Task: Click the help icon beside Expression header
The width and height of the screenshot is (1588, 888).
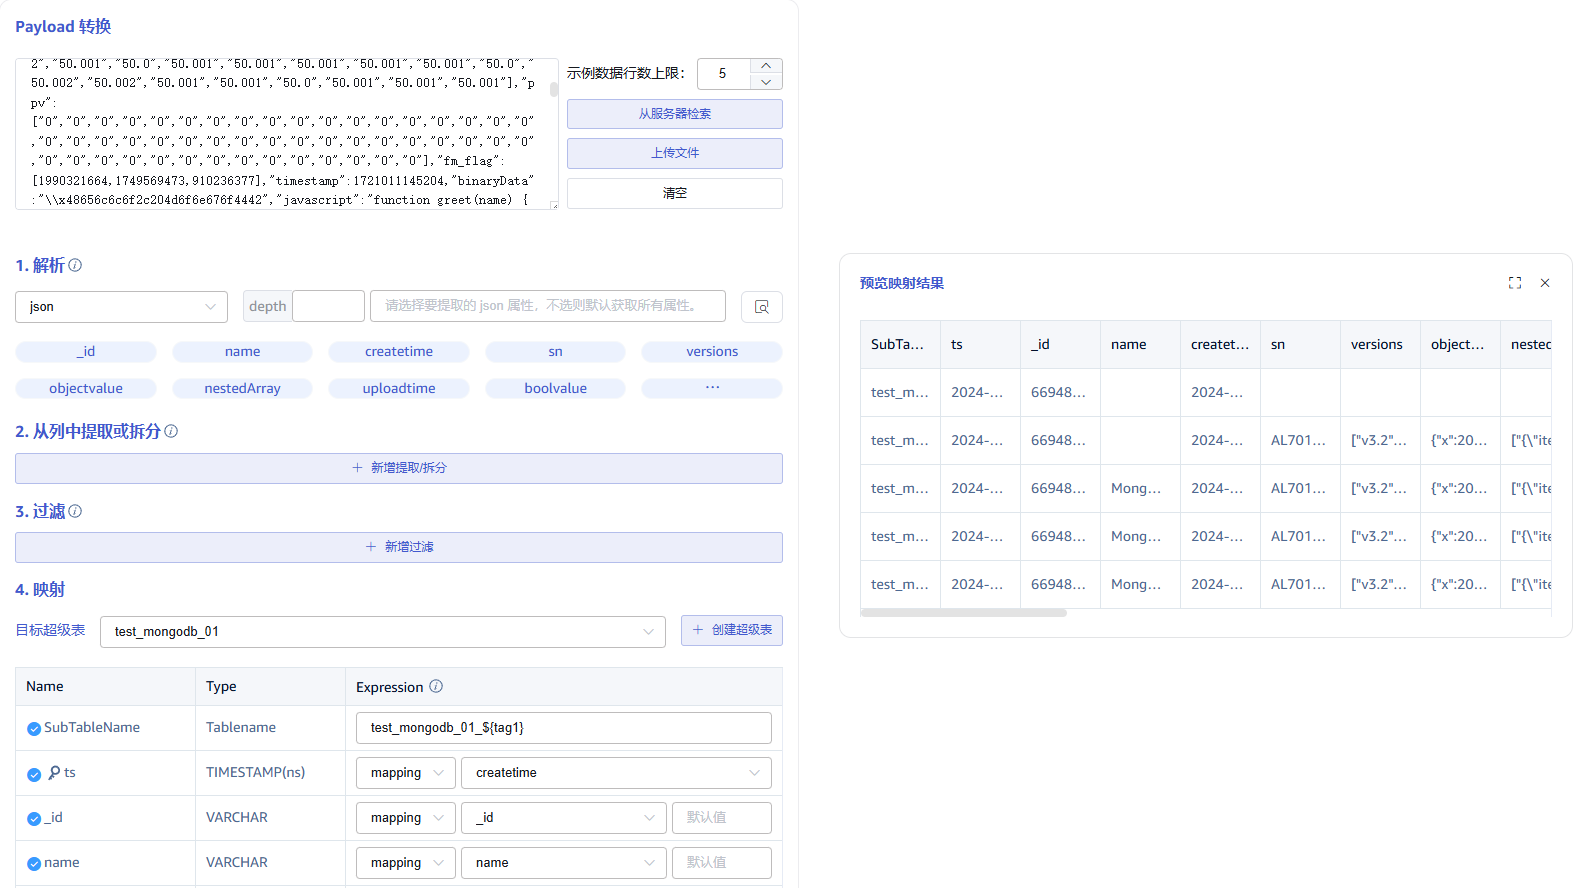Action: coord(436,686)
